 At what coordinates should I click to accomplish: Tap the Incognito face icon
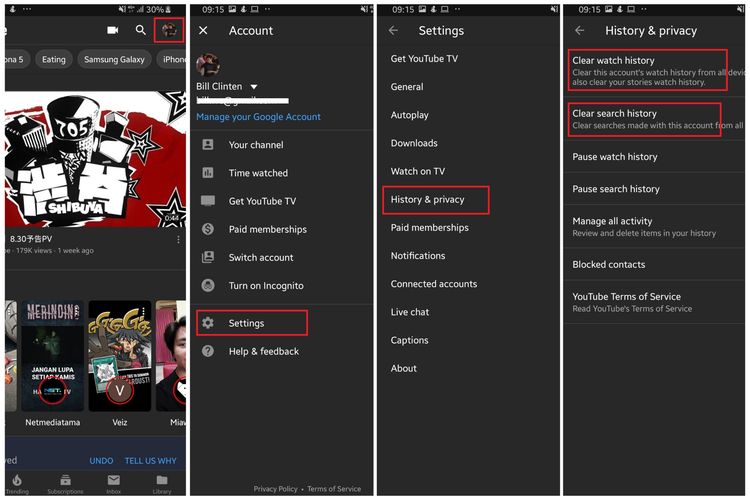pyautogui.click(x=208, y=285)
